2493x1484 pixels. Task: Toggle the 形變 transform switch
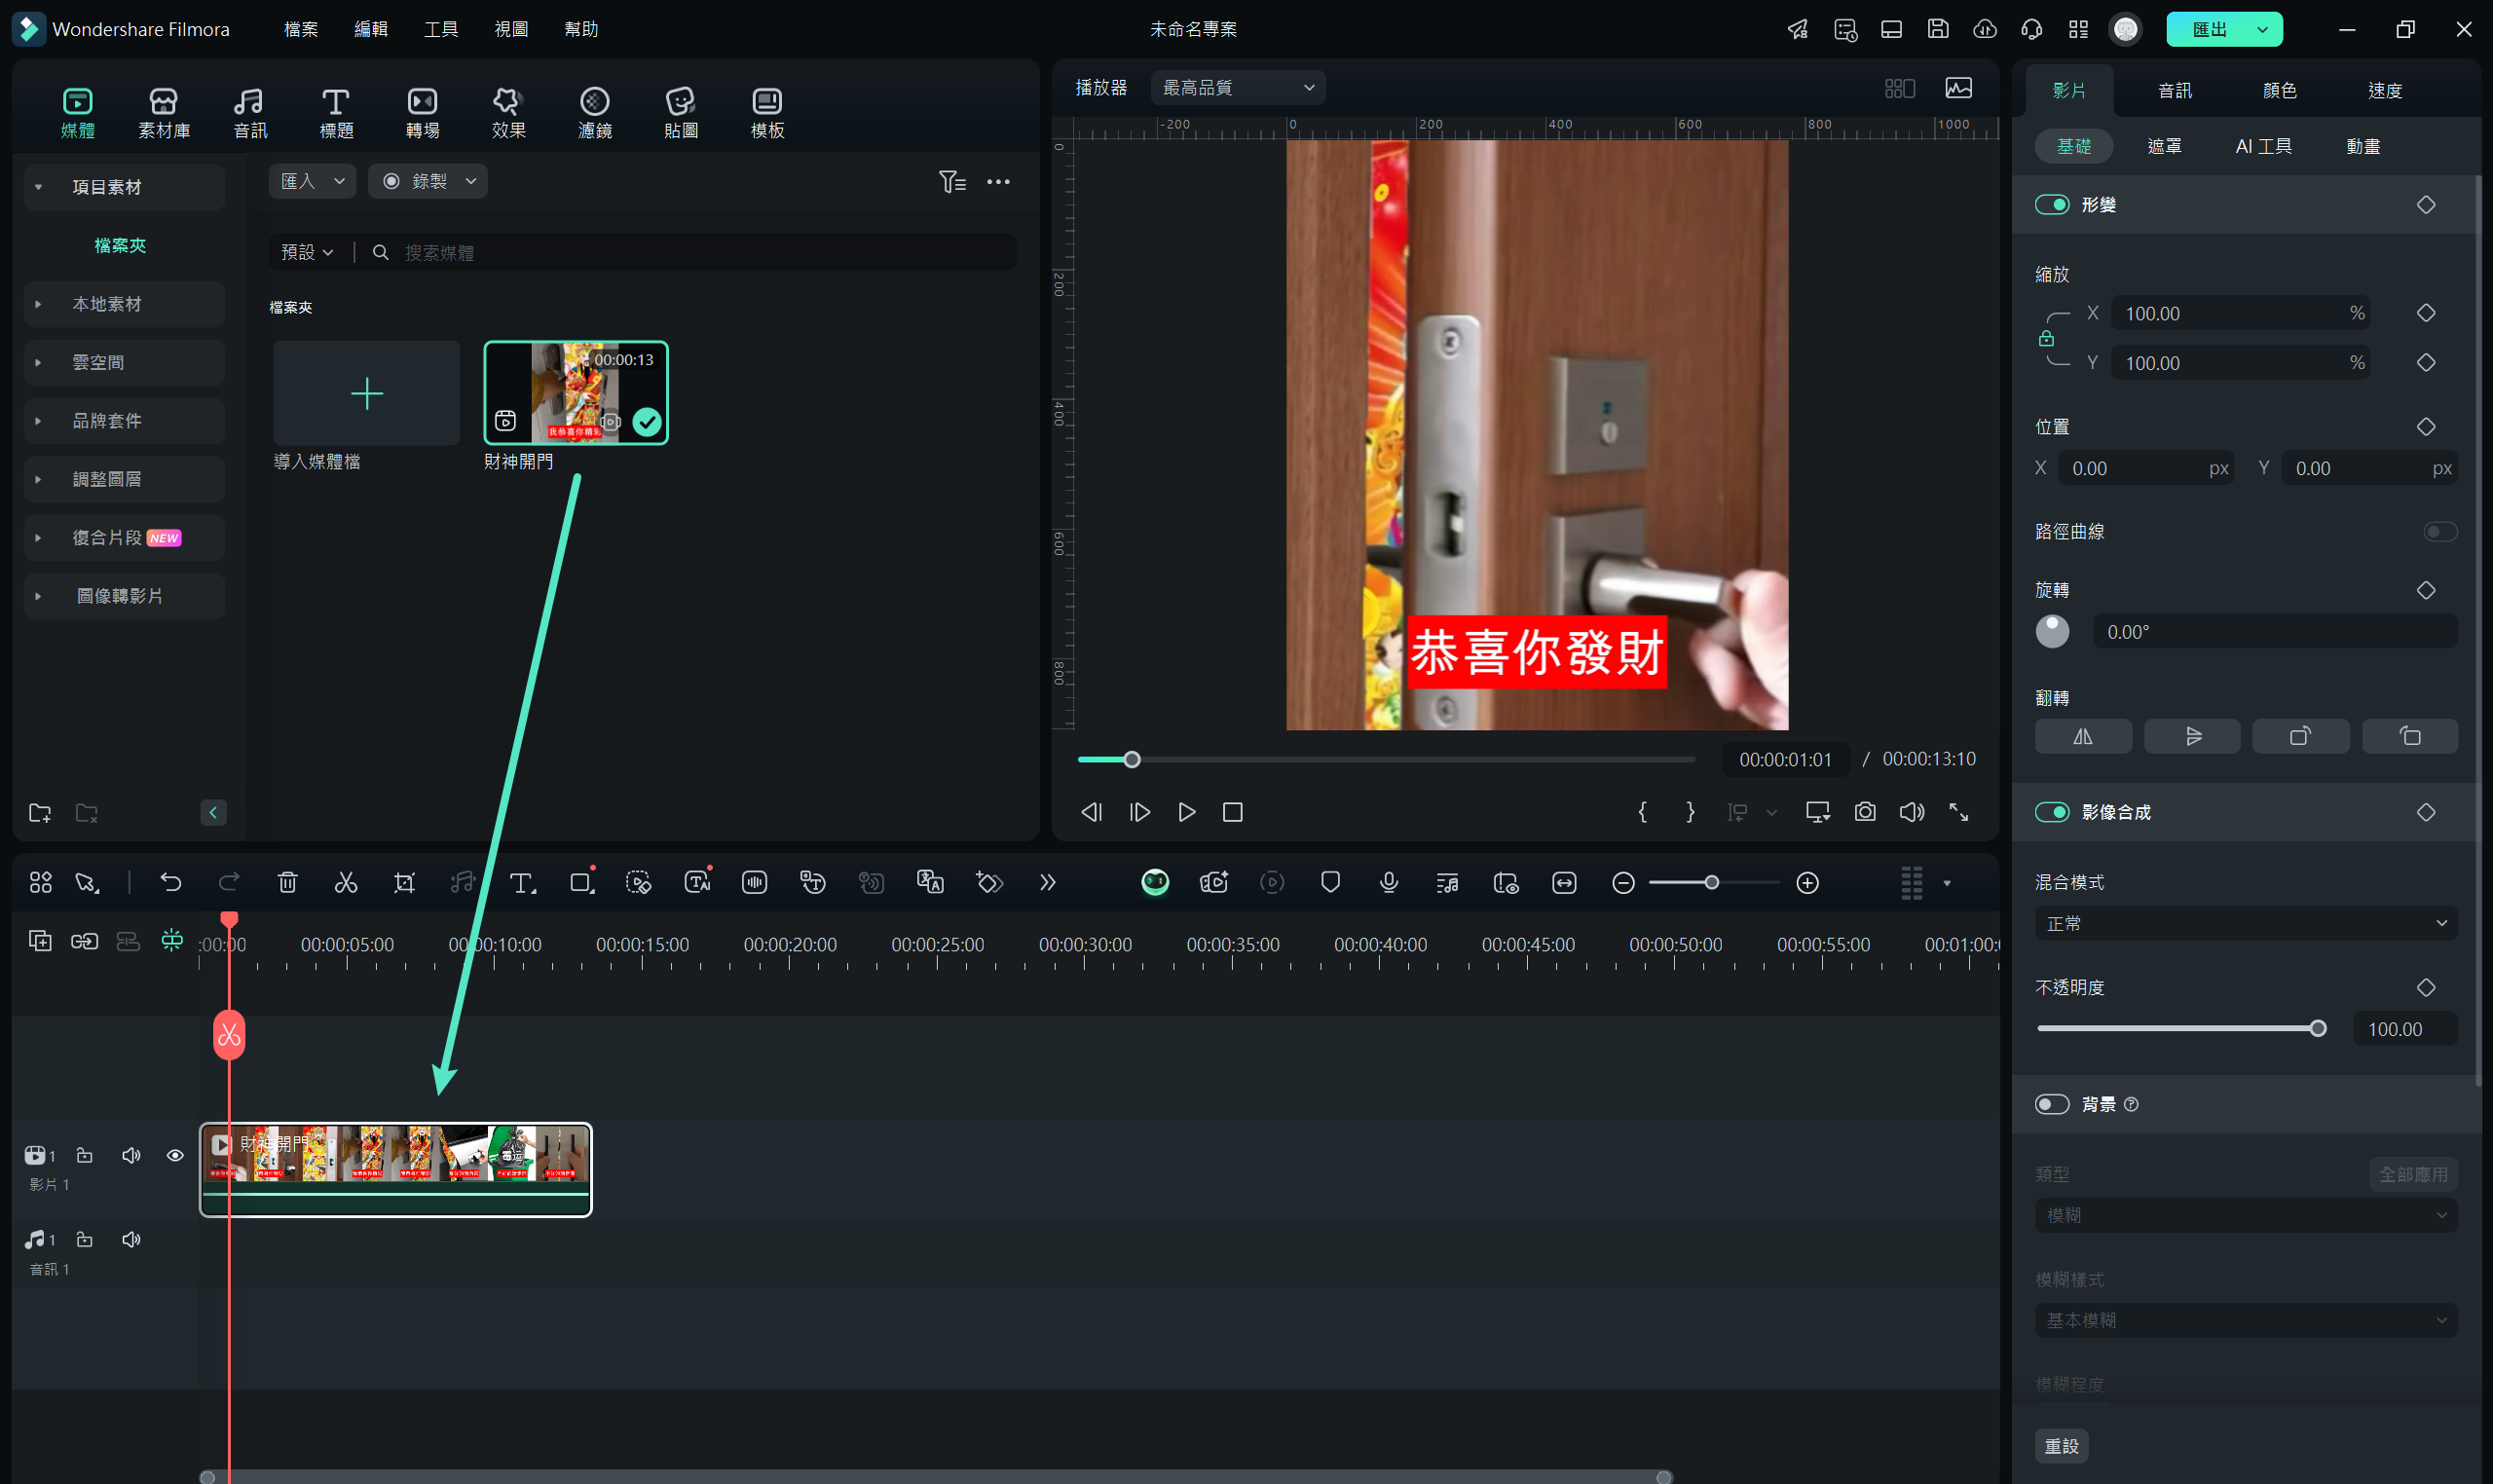(x=2052, y=204)
